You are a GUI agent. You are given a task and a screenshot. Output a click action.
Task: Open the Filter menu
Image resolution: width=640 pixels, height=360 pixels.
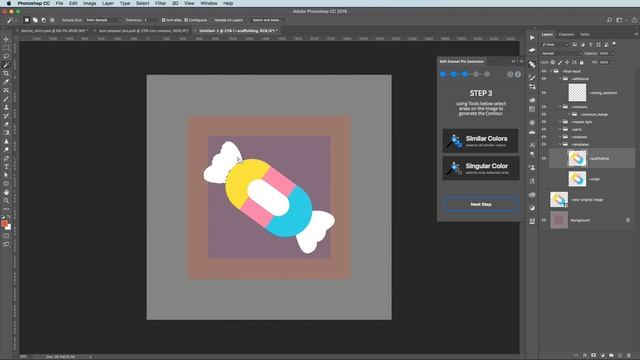(x=160, y=3)
